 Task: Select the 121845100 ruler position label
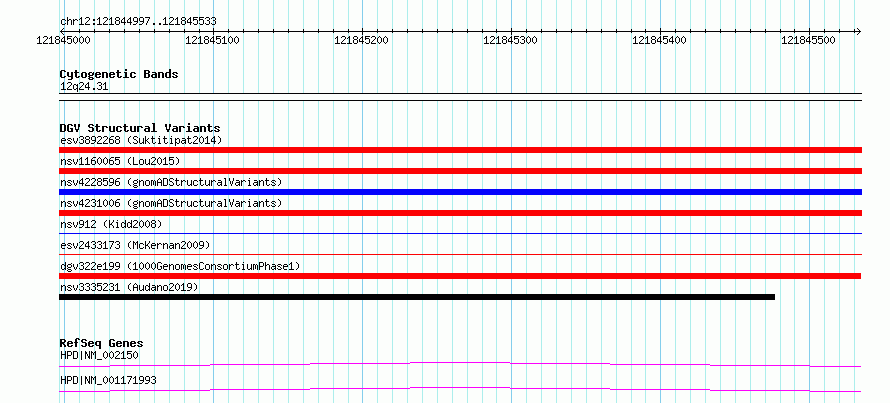(212, 40)
